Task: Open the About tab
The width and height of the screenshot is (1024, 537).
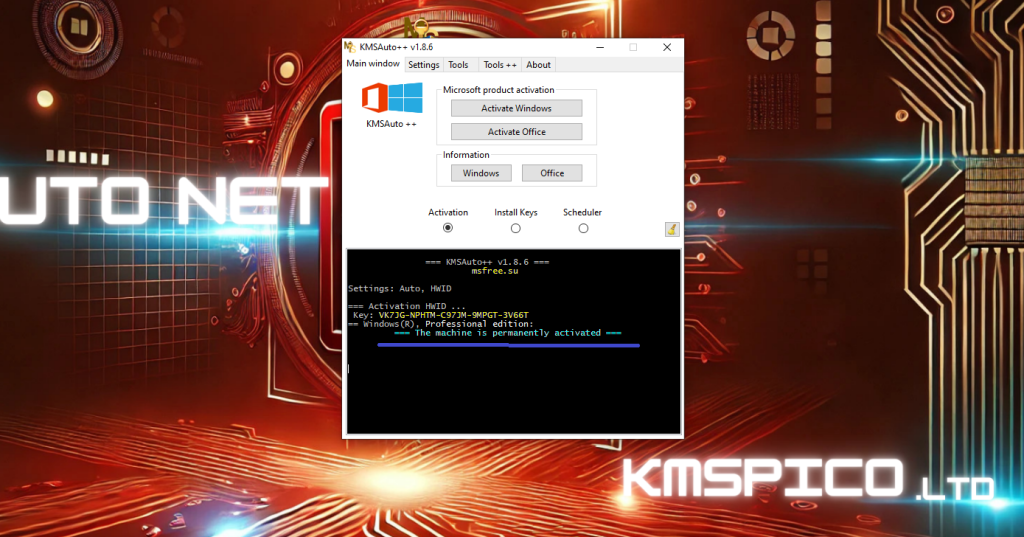Action: (538, 65)
